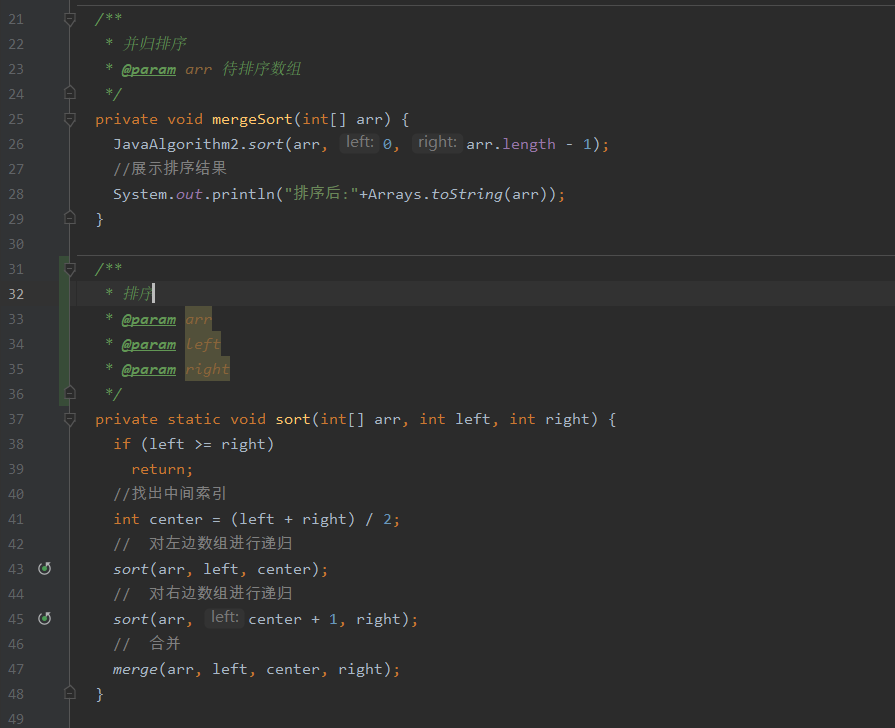Viewport: 895px width, 728px height.
Task: Click the @param tag on line 23
Action: tap(148, 70)
